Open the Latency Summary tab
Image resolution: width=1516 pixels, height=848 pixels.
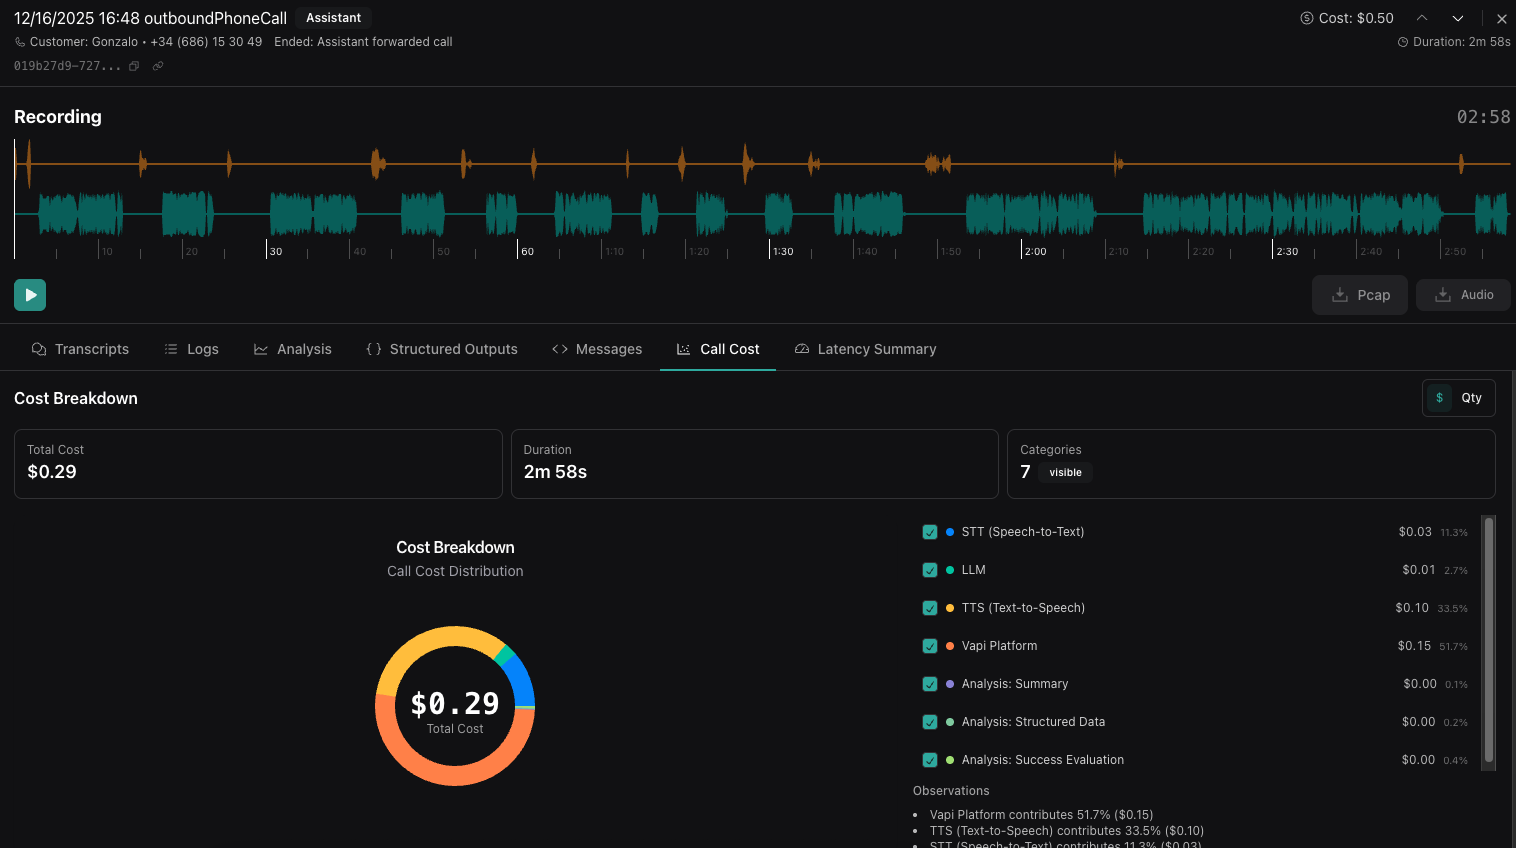click(865, 349)
